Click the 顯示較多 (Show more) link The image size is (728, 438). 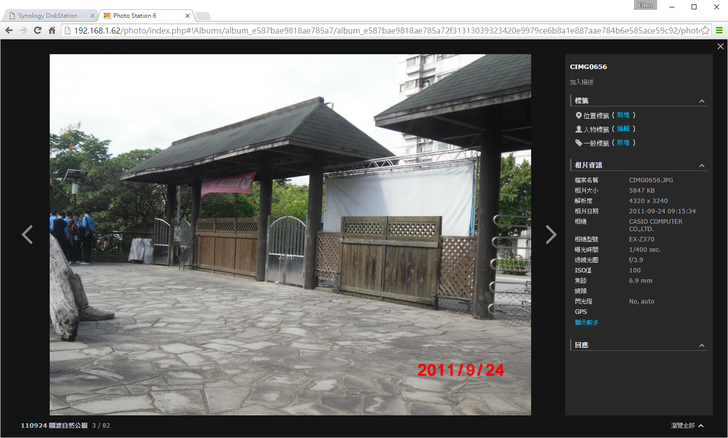[x=587, y=322]
